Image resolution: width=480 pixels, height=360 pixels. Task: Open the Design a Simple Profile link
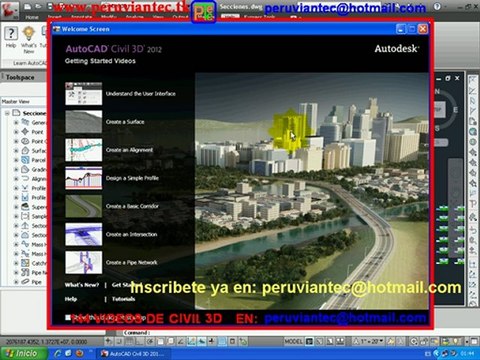(132, 178)
